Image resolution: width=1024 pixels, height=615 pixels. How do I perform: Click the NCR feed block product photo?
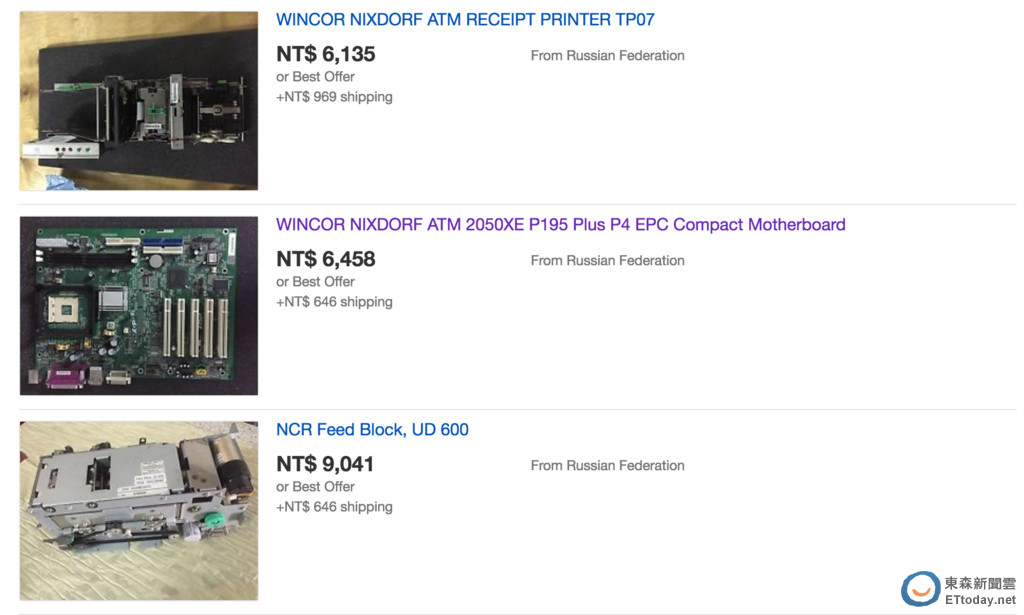139,511
